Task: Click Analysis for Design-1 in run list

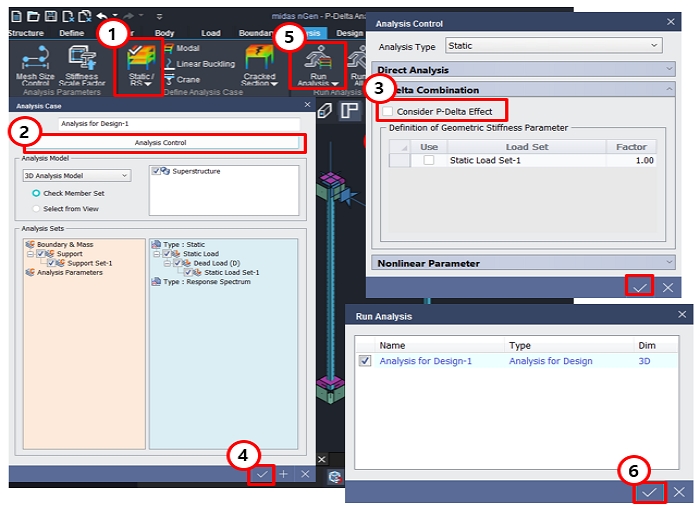Action: coord(426,360)
